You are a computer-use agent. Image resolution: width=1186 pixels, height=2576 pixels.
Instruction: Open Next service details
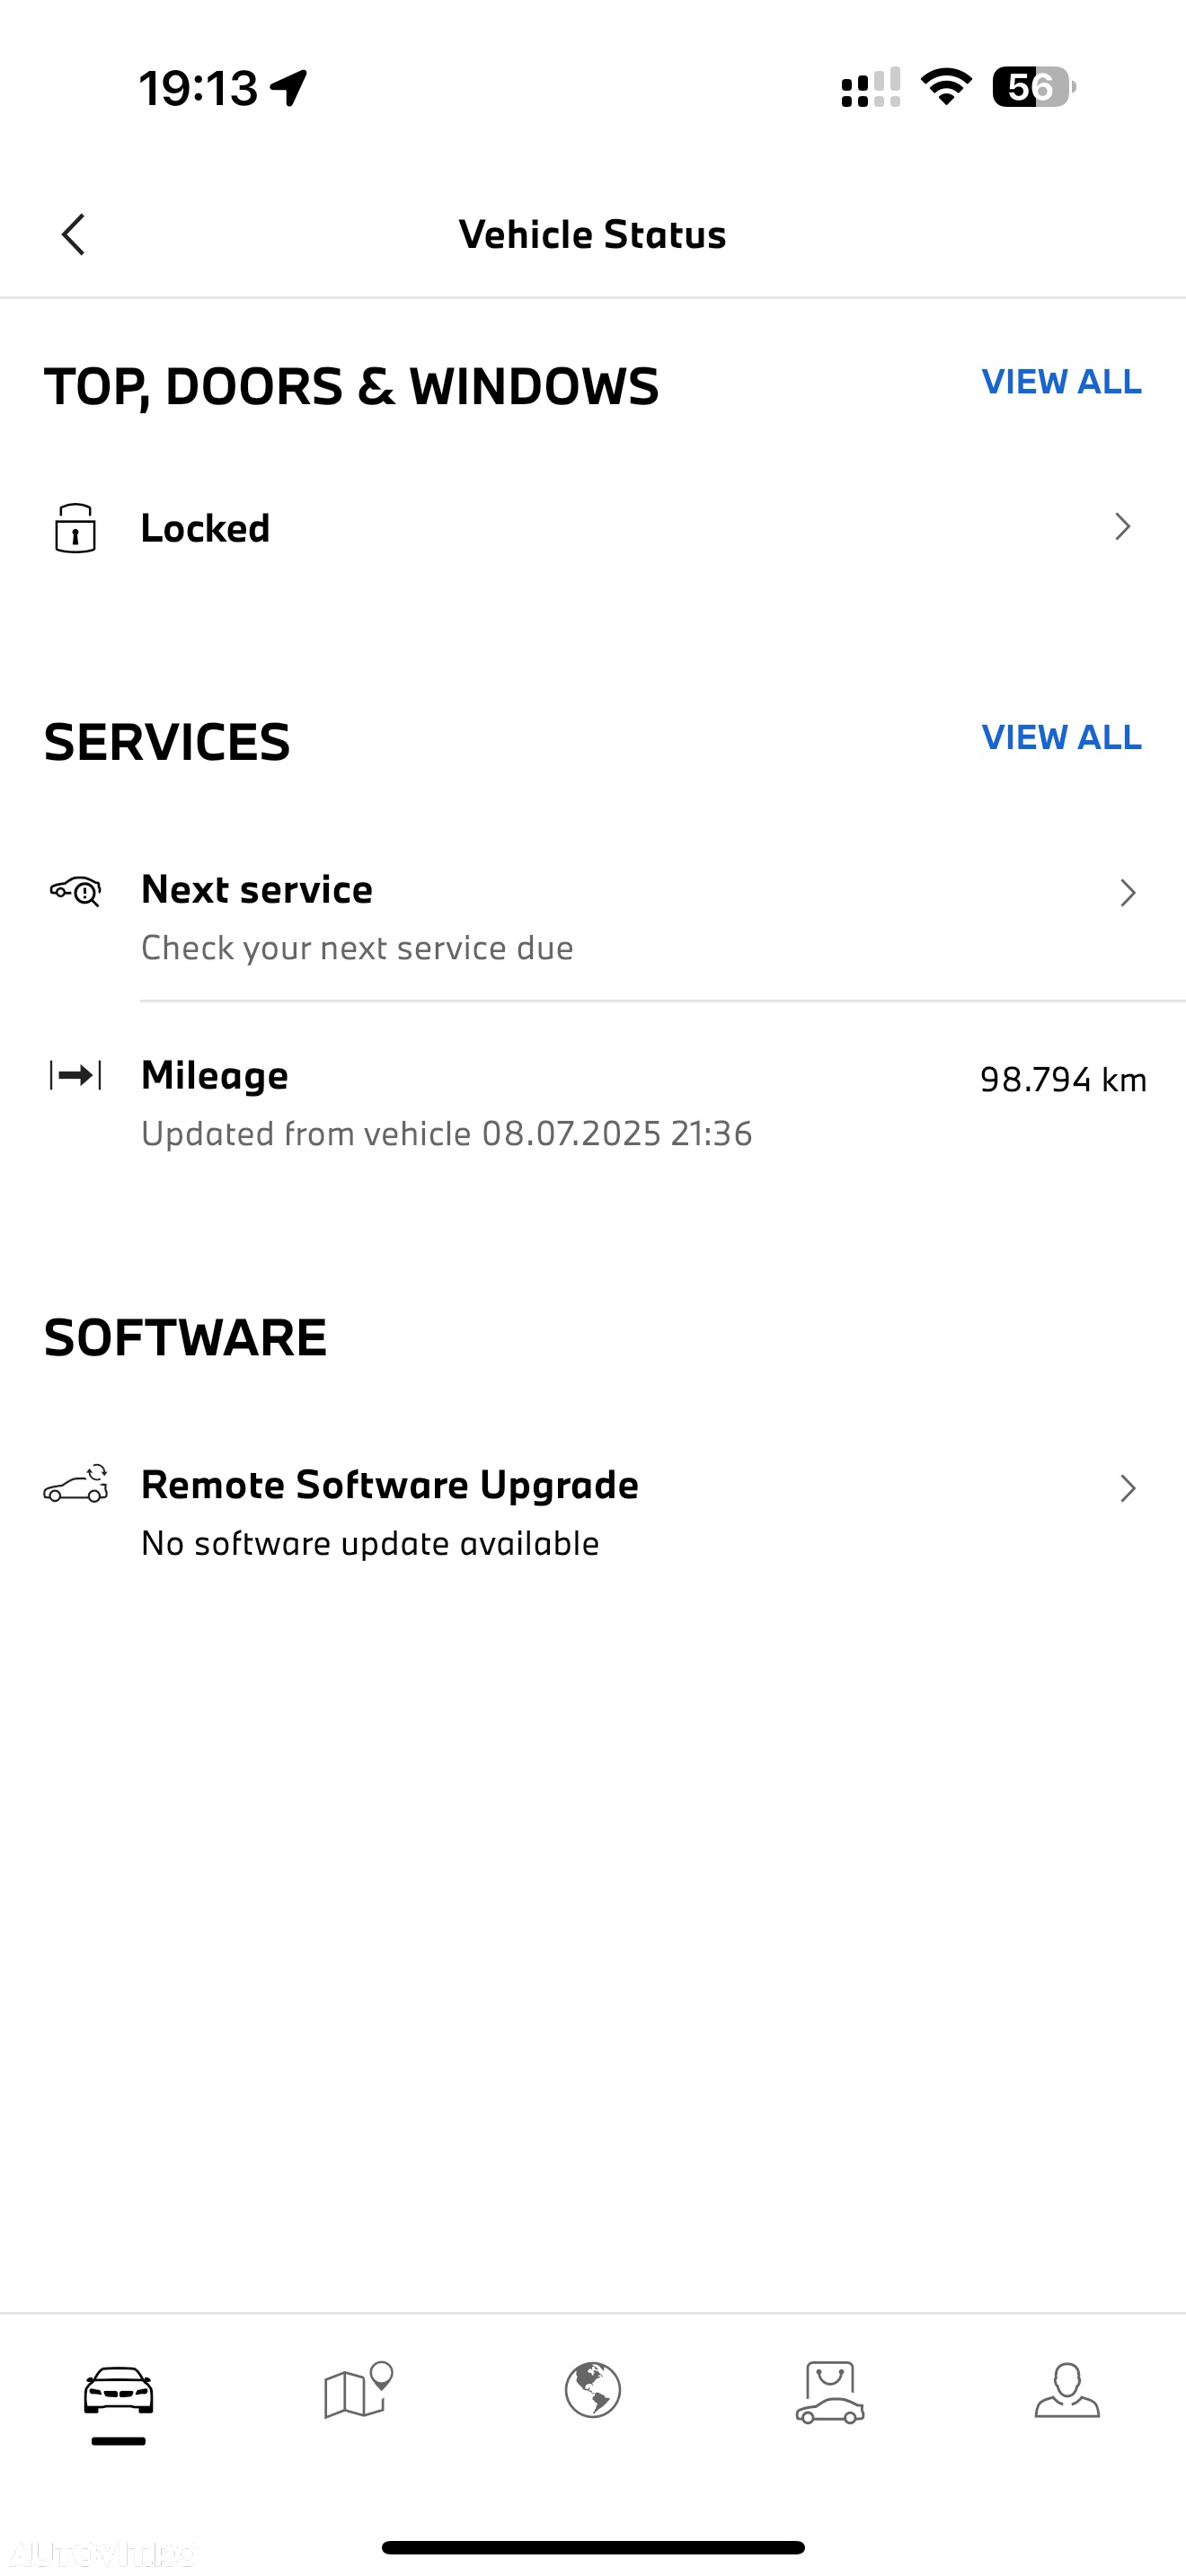coord(593,917)
